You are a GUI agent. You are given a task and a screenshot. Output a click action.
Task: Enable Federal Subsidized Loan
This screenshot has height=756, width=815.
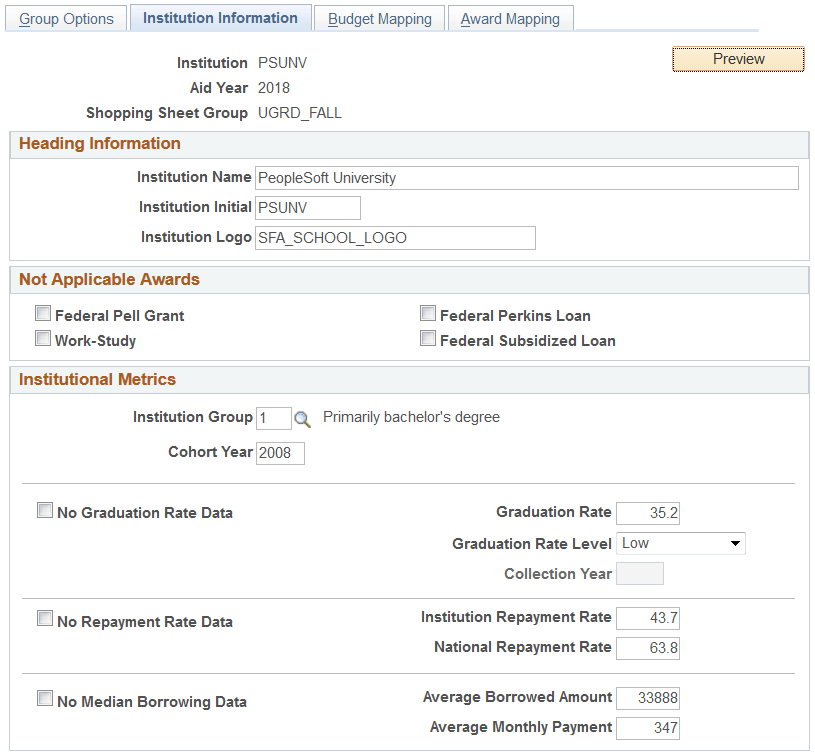pyautogui.click(x=428, y=338)
